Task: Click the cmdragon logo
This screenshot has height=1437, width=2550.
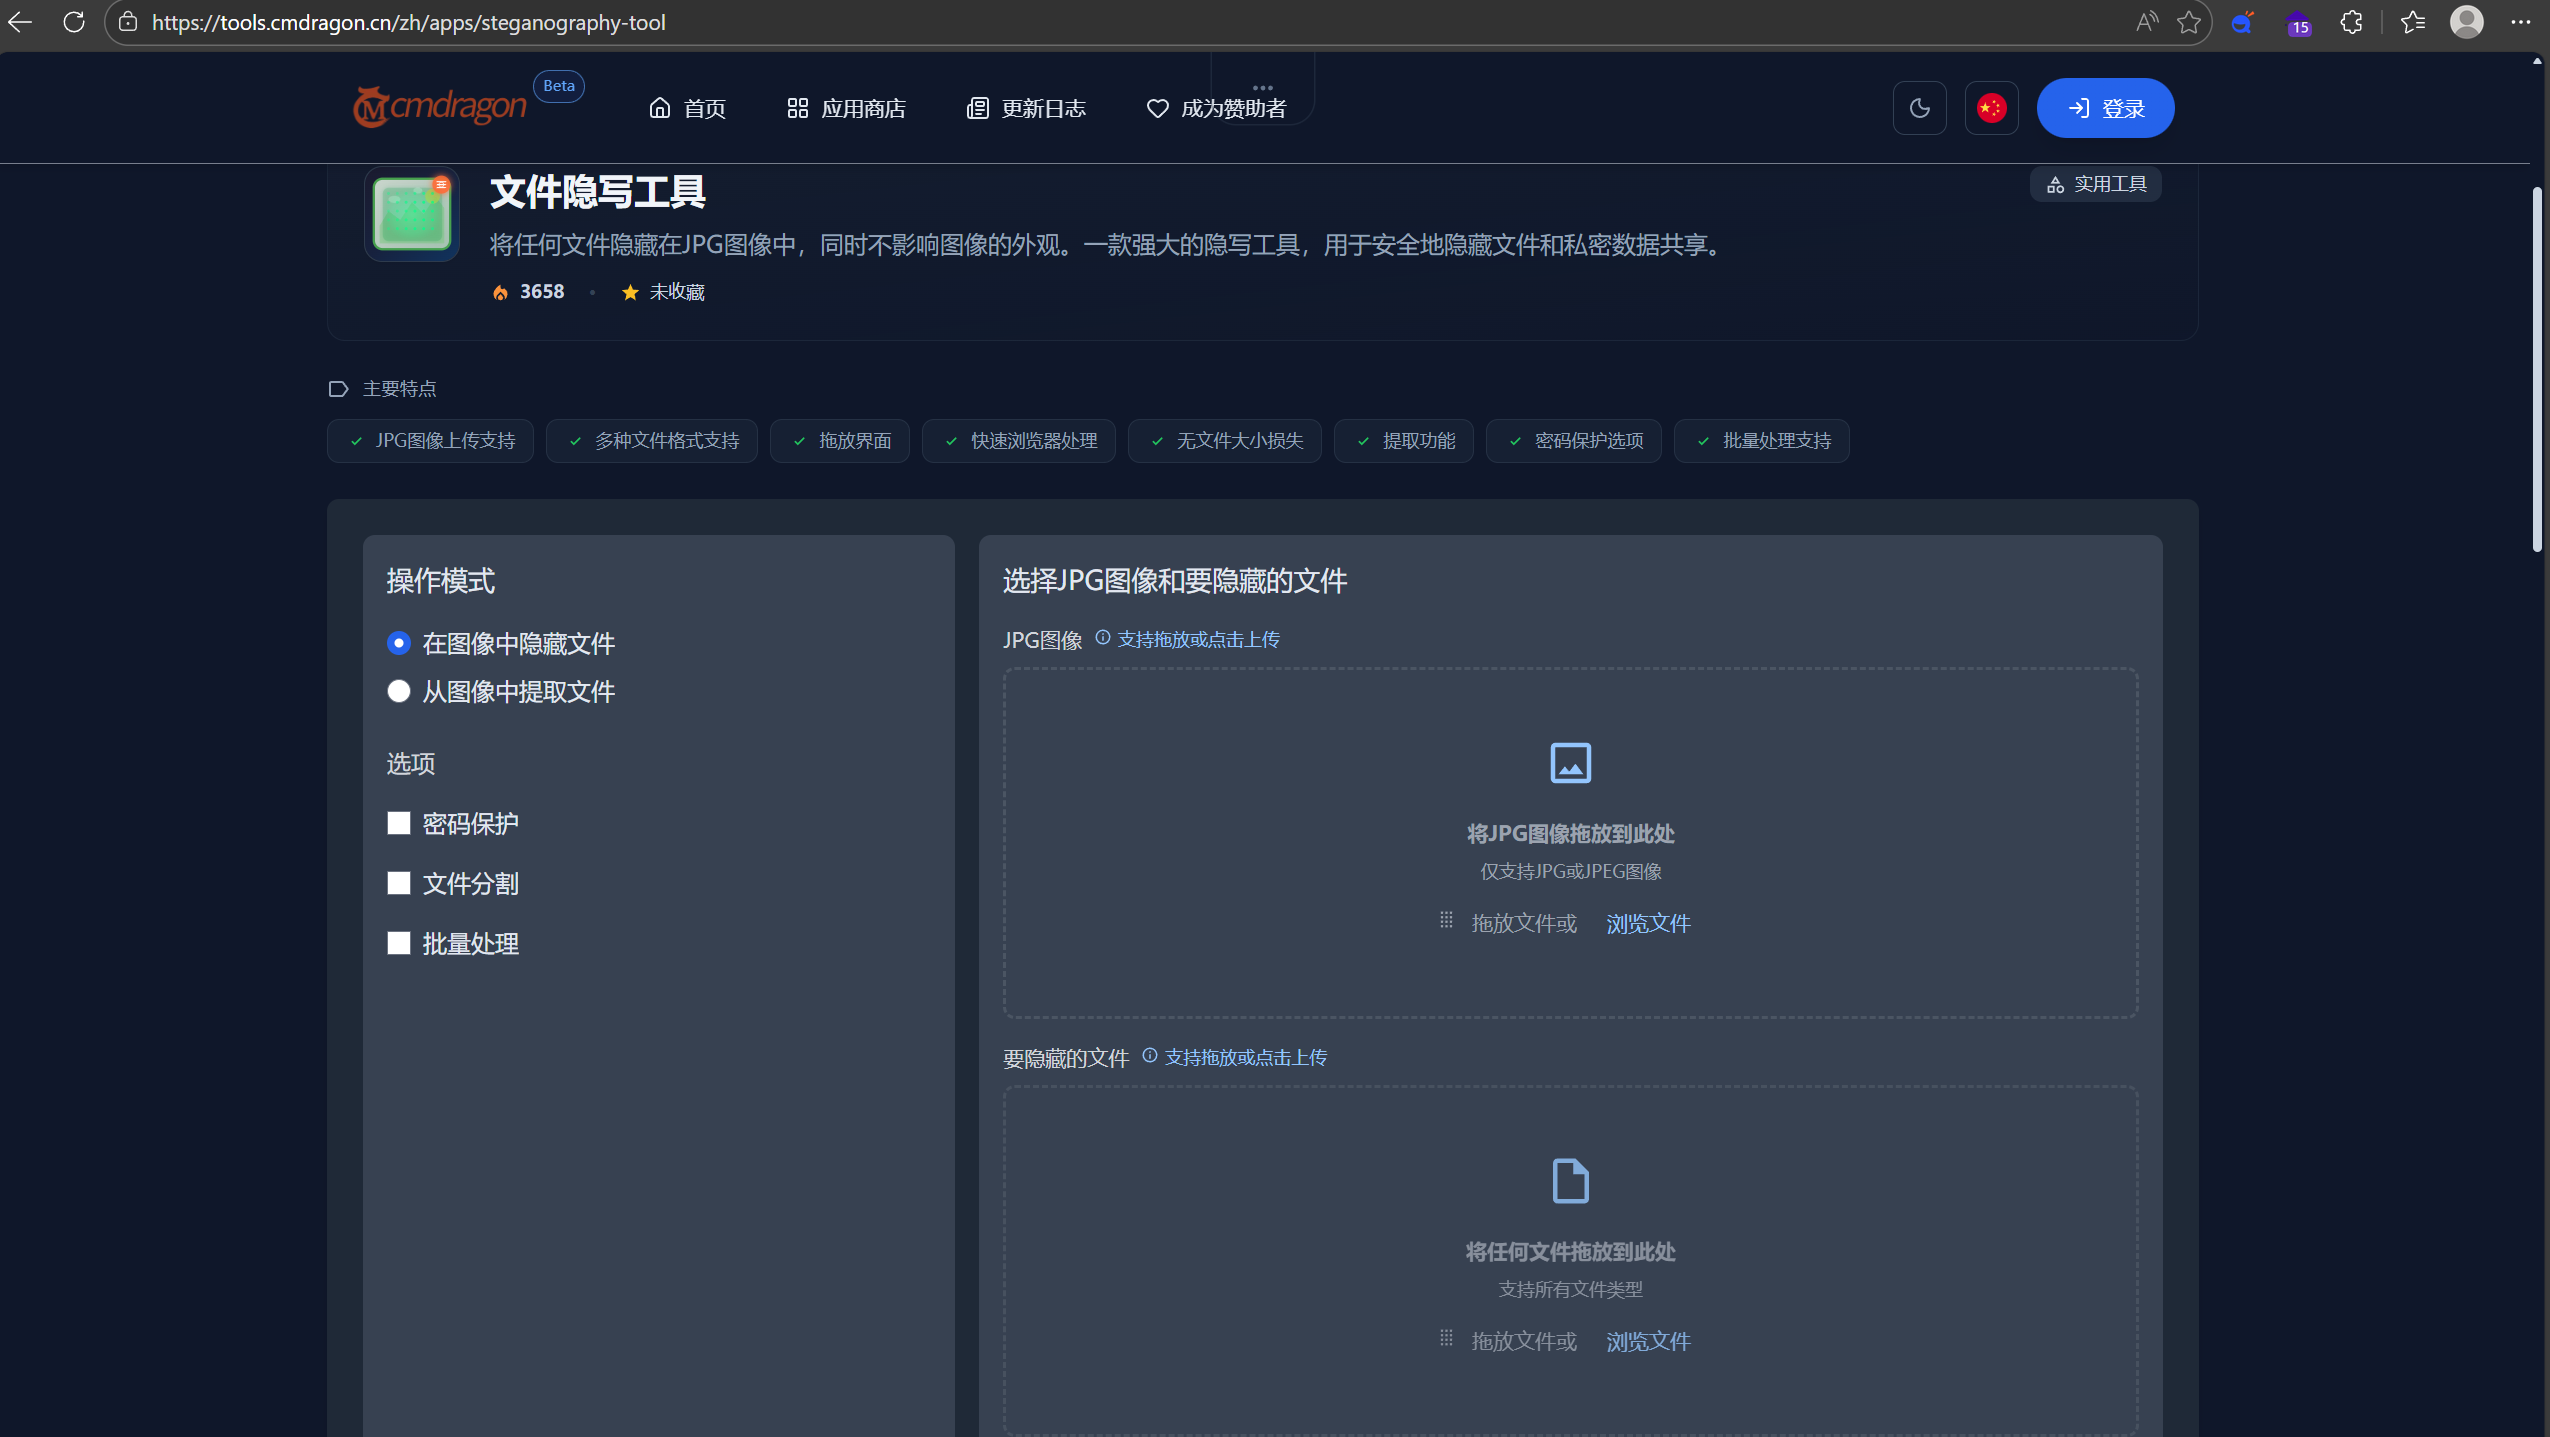Action: [x=440, y=107]
